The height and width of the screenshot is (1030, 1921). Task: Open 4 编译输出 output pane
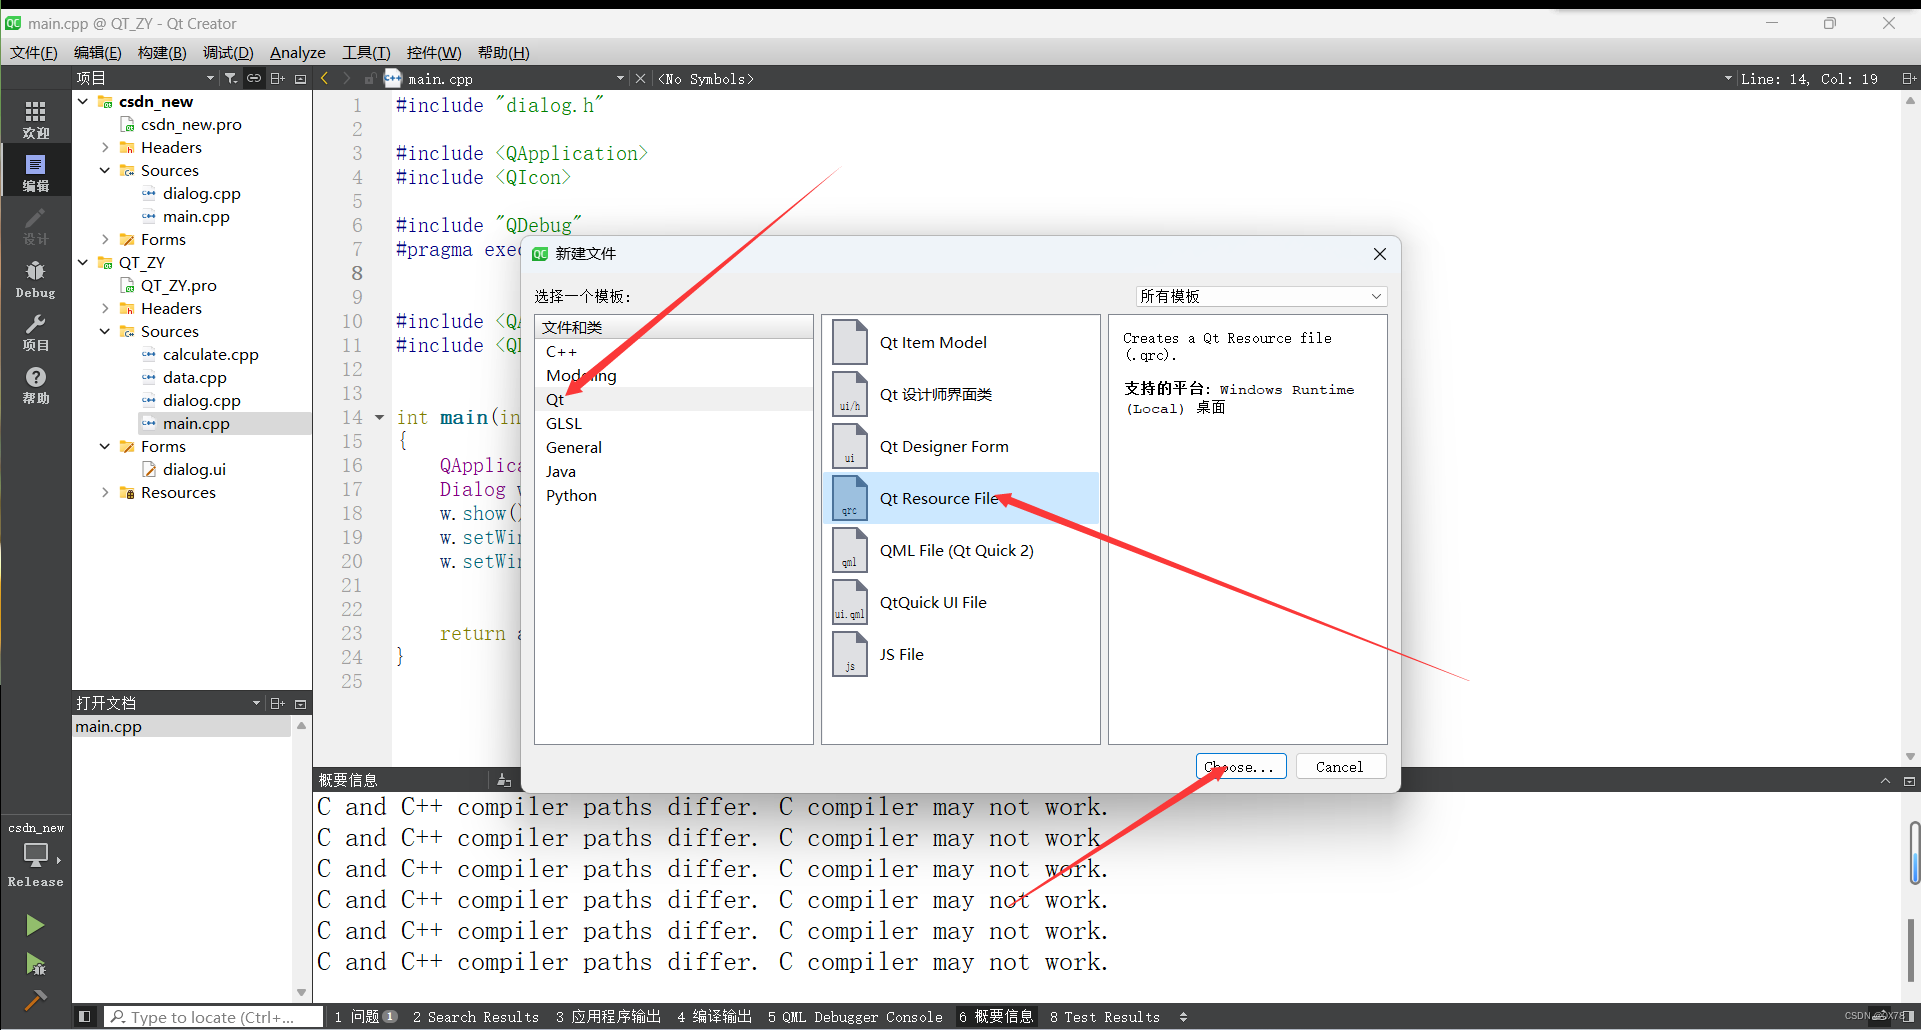pos(714,1016)
